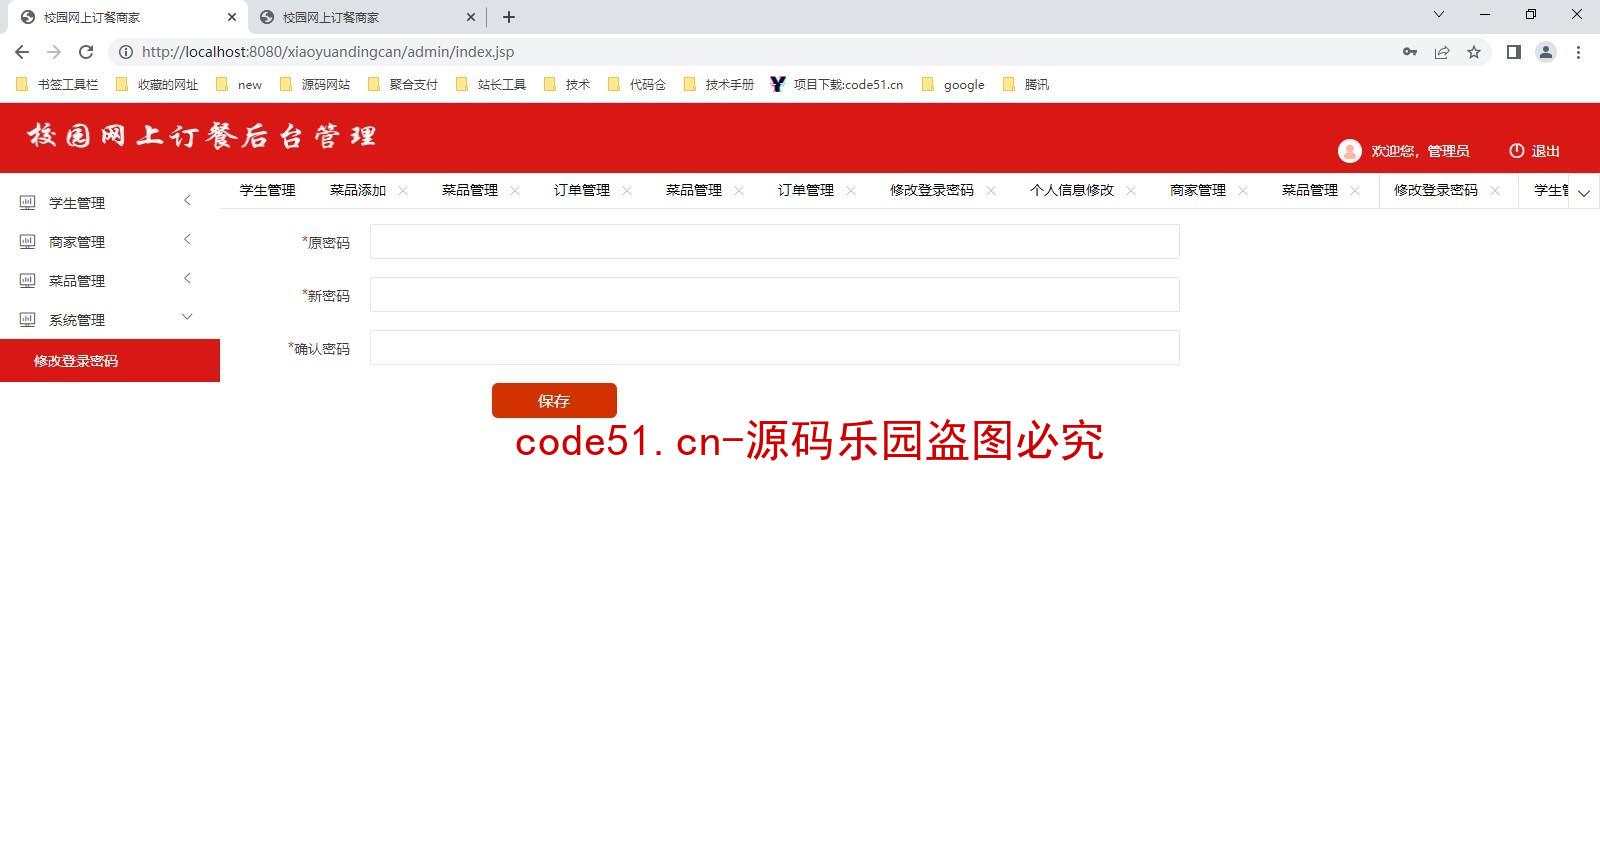
Task: Open the 聚合支付 bookmark folder
Action: (x=403, y=85)
